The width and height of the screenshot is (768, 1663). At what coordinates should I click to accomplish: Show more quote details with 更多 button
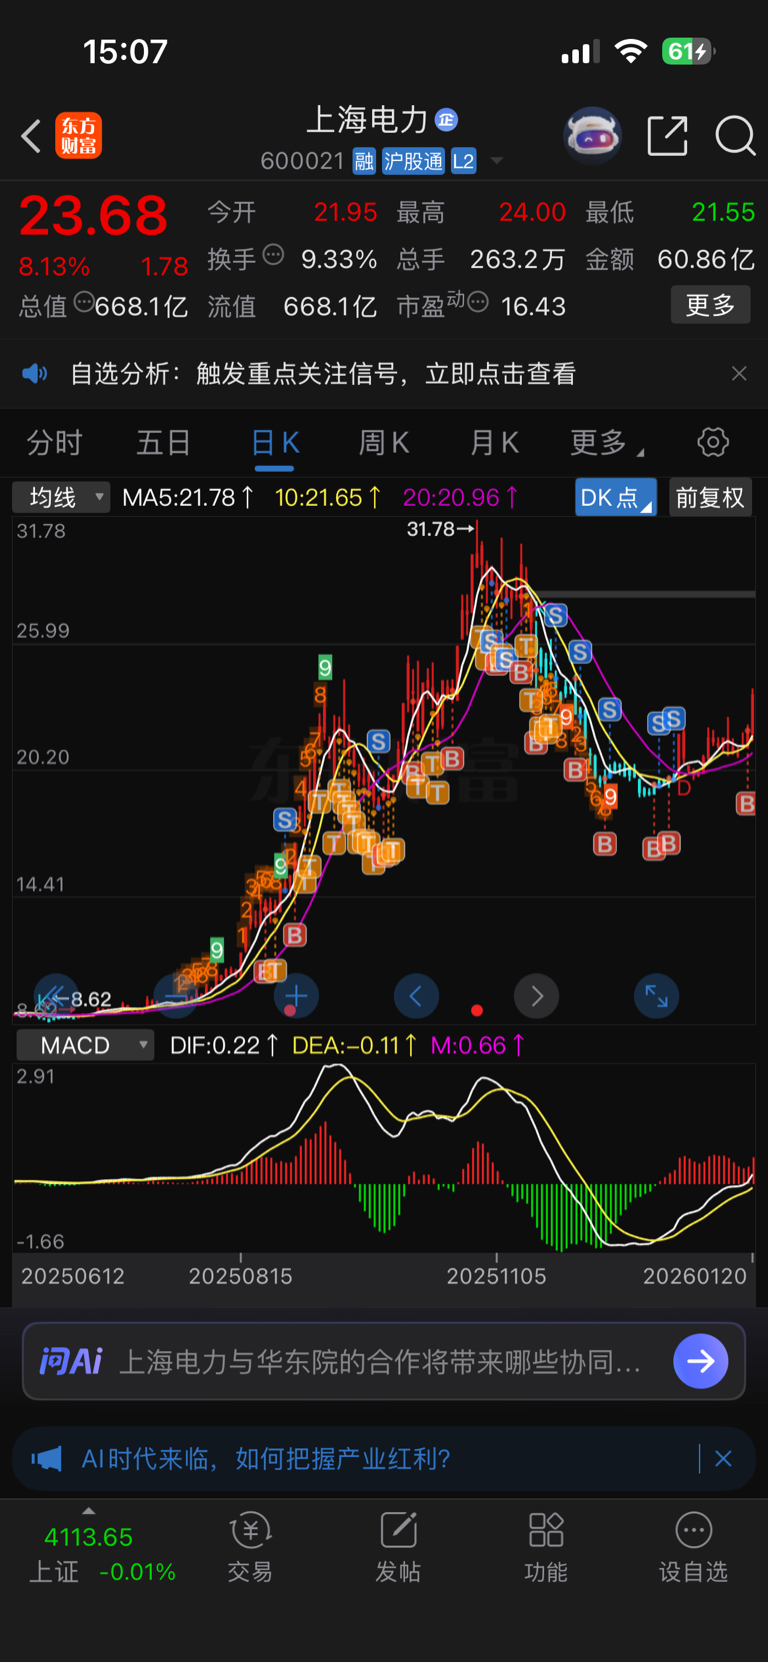(710, 305)
